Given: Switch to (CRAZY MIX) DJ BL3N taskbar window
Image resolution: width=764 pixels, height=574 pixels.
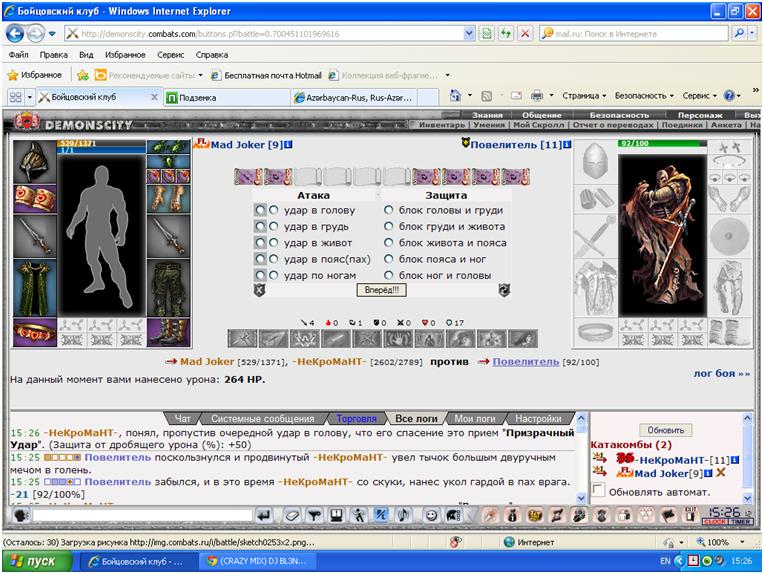Looking at the screenshot, I should [258, 561].
